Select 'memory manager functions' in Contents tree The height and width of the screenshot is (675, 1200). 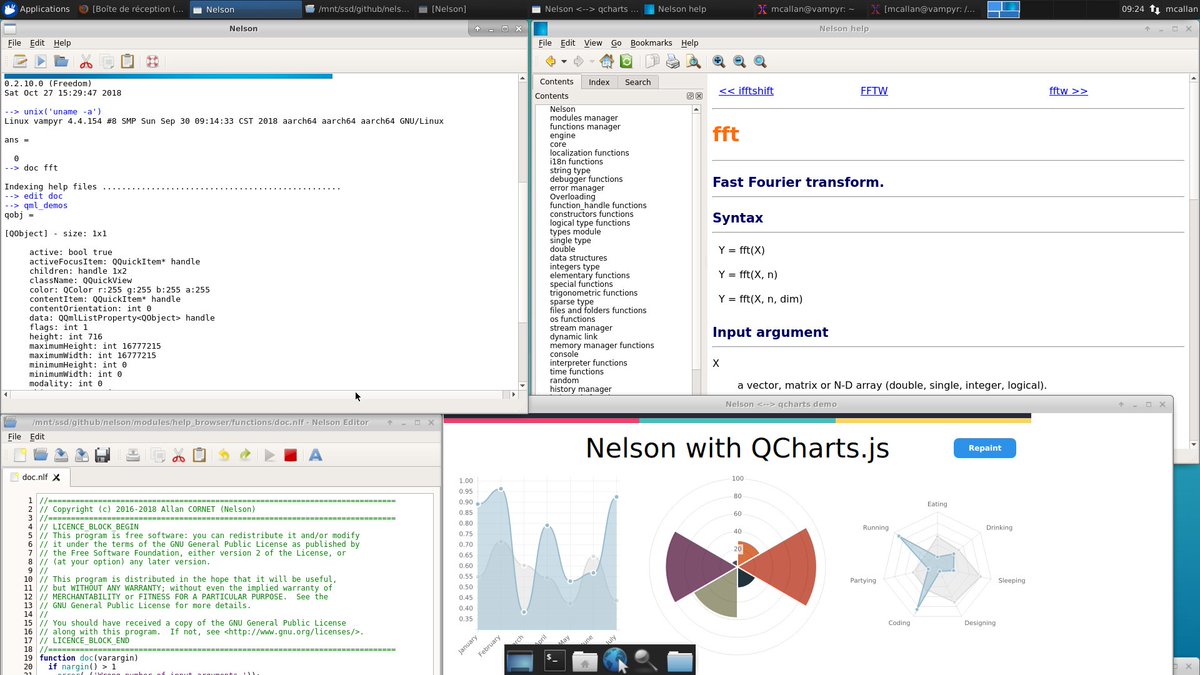coord(601,346)
